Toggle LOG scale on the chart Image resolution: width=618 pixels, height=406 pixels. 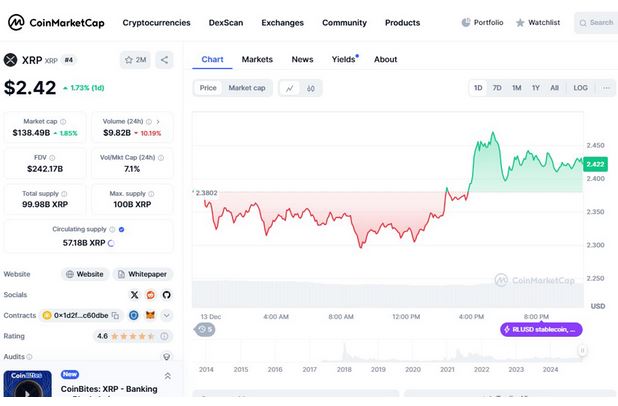(x=580, y=88)
